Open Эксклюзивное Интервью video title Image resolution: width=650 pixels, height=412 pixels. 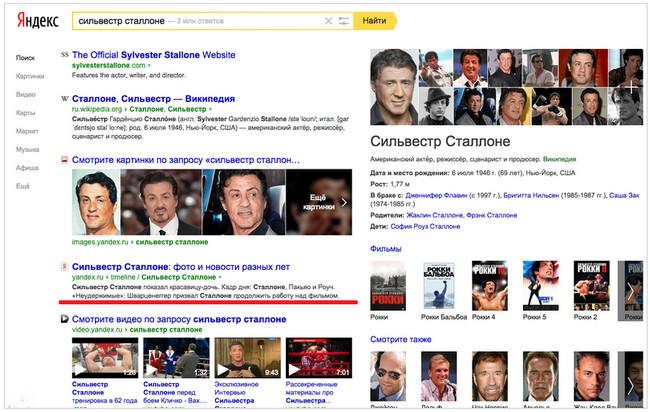pyautogui.click(x=236, y=393)
